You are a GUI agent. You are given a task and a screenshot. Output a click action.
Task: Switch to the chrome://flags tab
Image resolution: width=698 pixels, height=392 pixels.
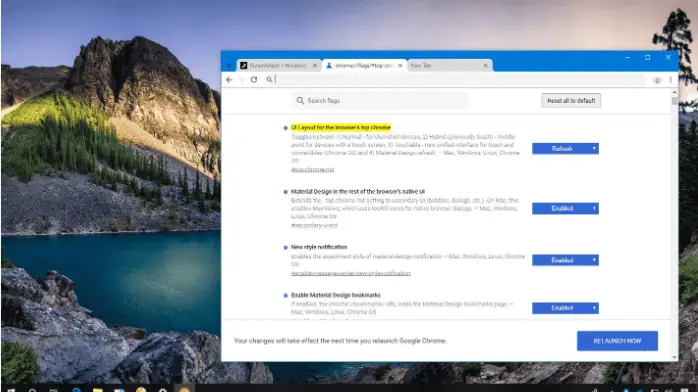point(364,65)
